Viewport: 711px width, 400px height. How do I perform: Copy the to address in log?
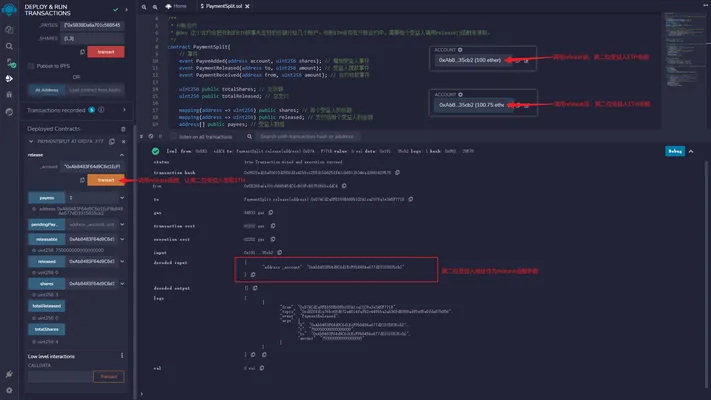pyautogui.click(x=410, y=199)
